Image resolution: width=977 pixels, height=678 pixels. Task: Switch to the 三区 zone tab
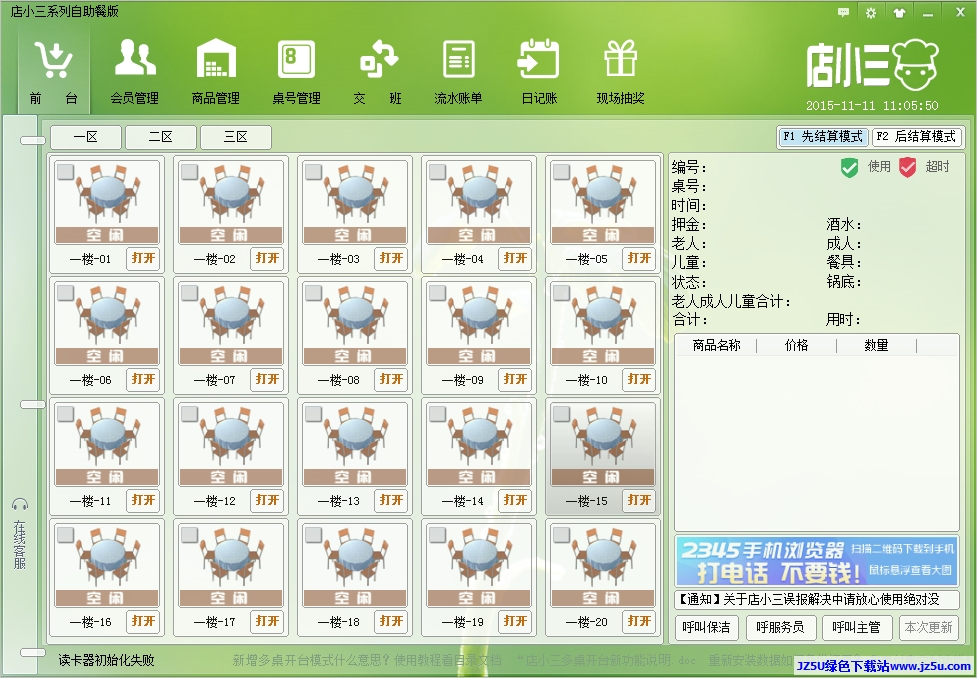point(235,137)
